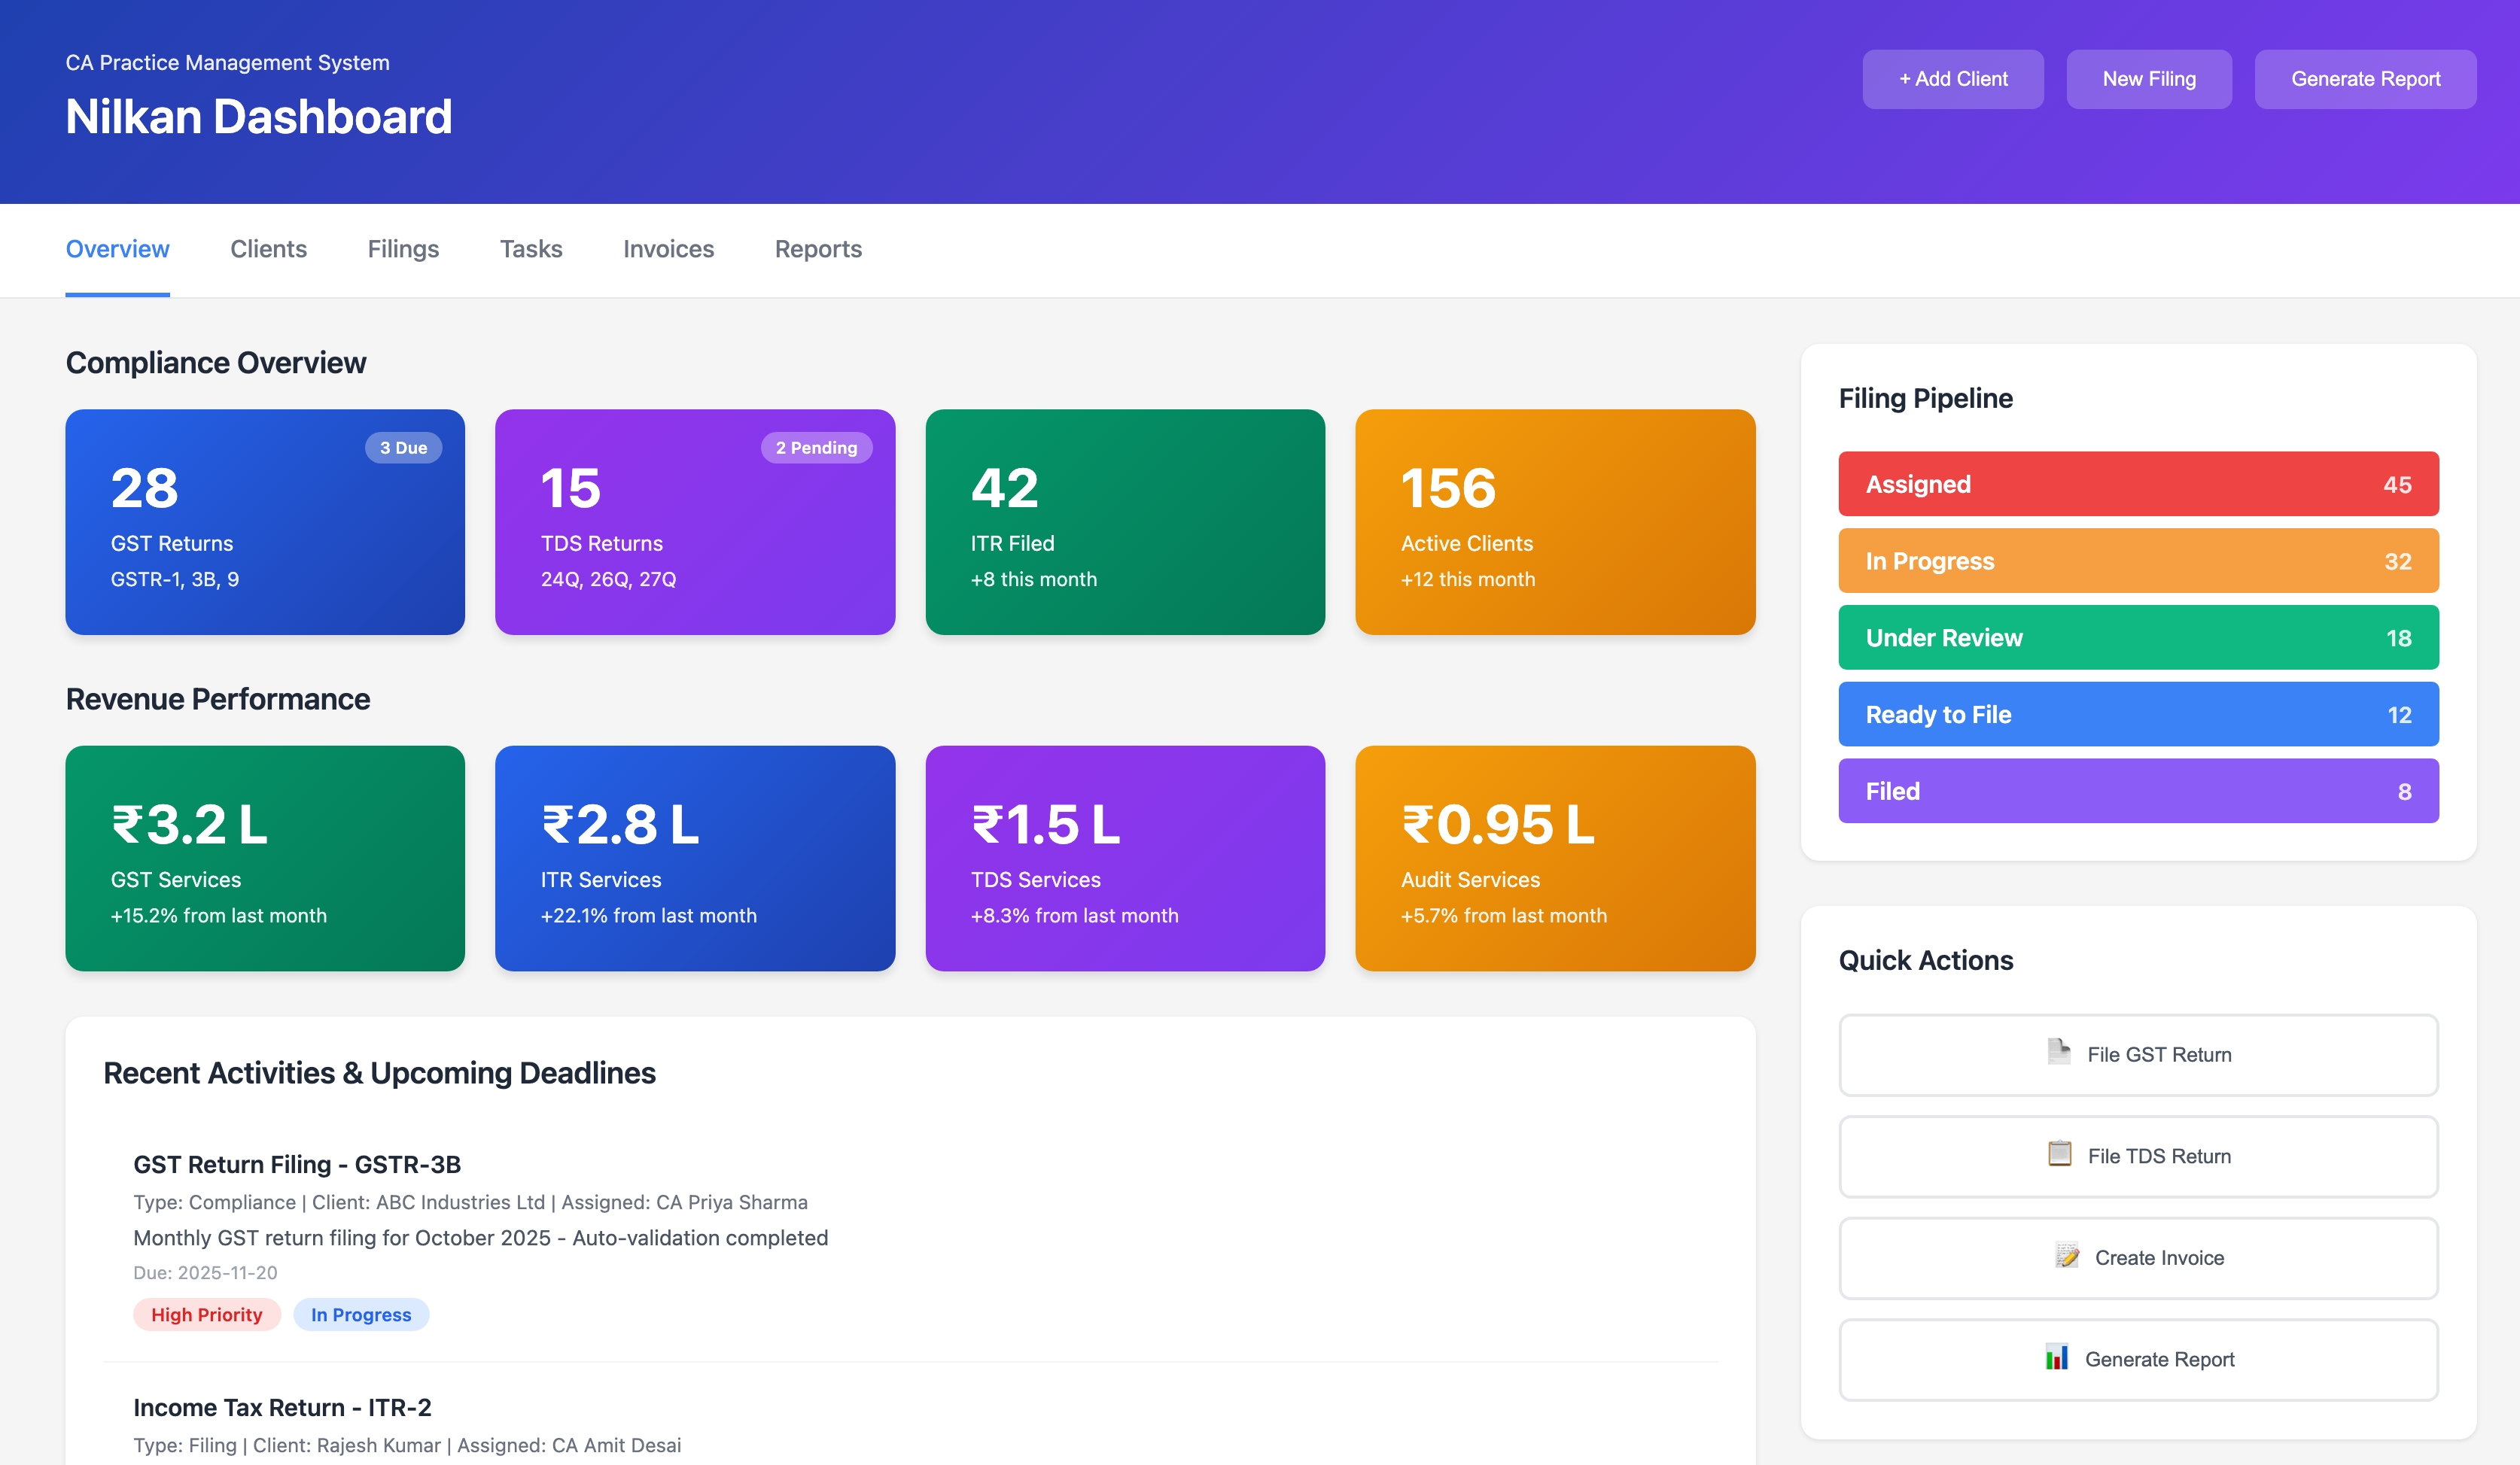Go to the Invoices tab
The width and height of the screenshot is (2520, 1465).
(x=668, y=249)
